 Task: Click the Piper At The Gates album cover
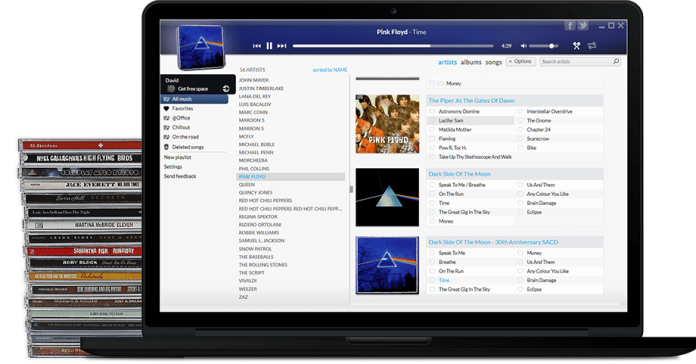coord(387,124)
